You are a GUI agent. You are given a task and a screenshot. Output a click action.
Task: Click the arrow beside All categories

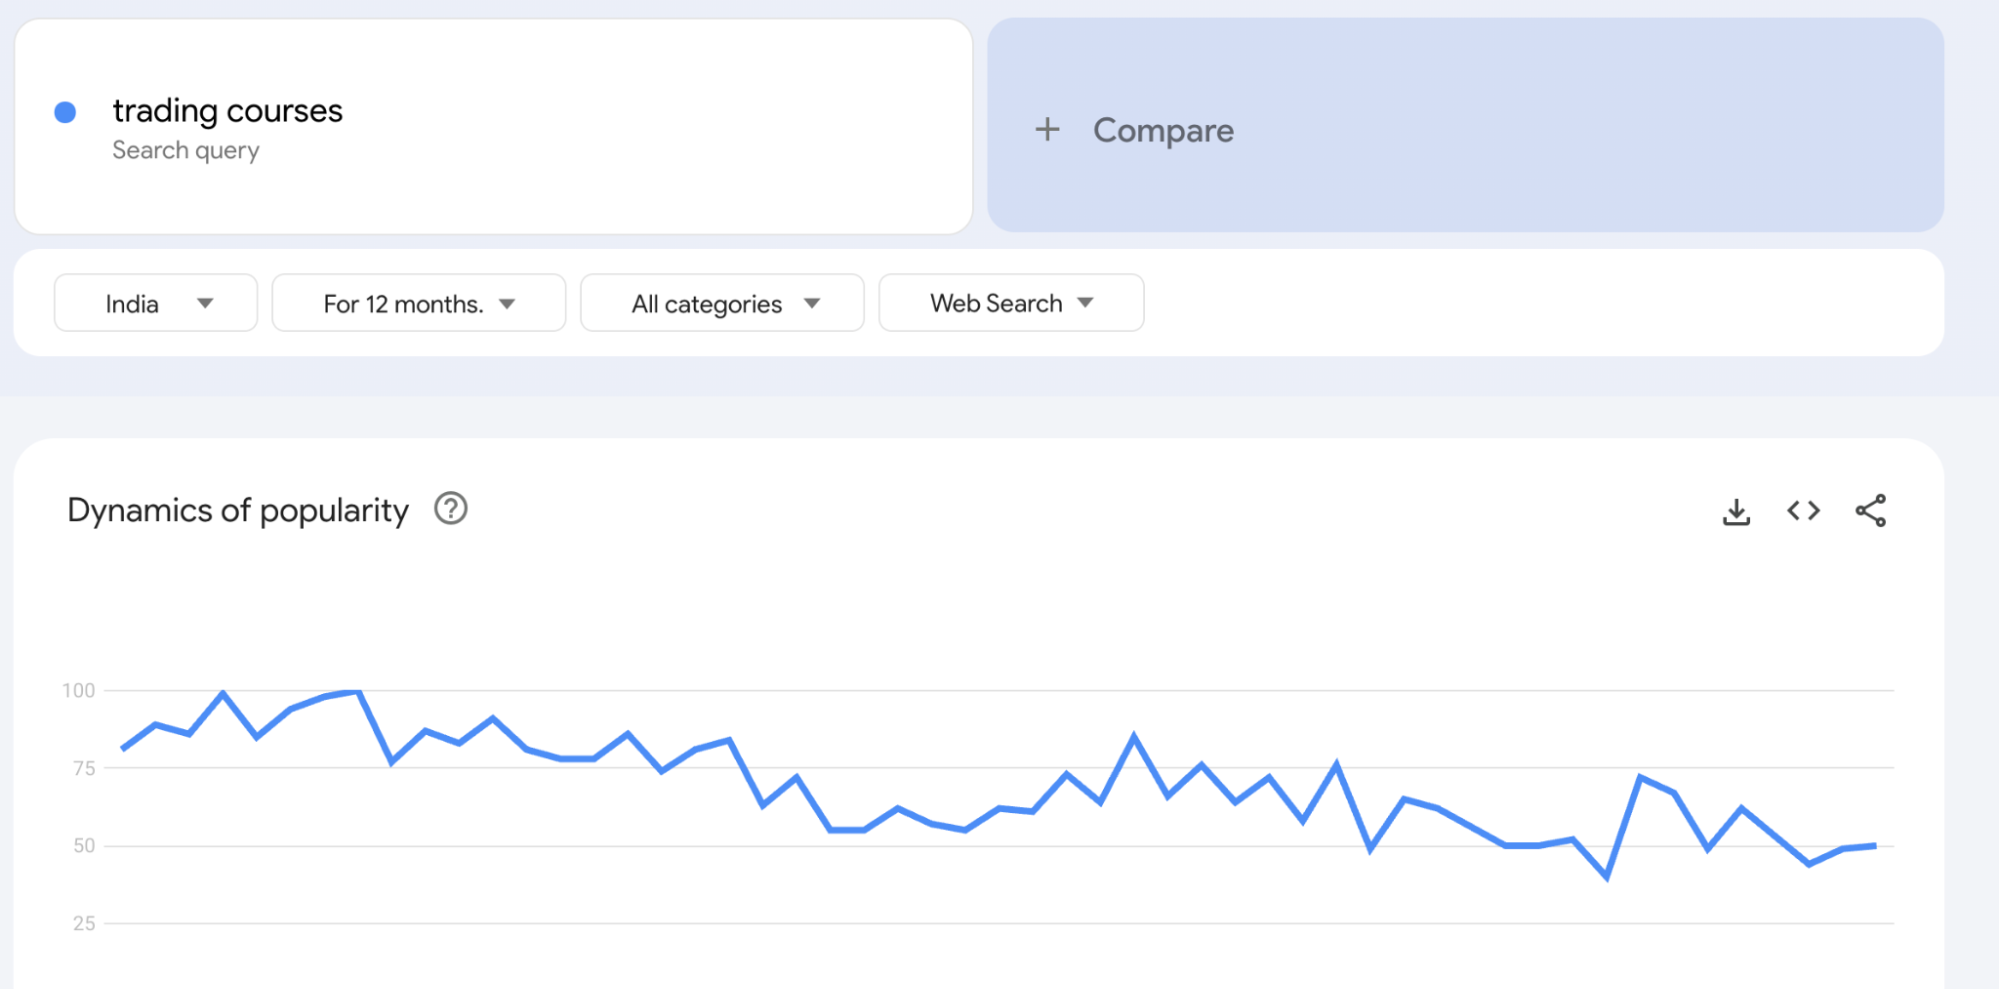pos(812,303)
